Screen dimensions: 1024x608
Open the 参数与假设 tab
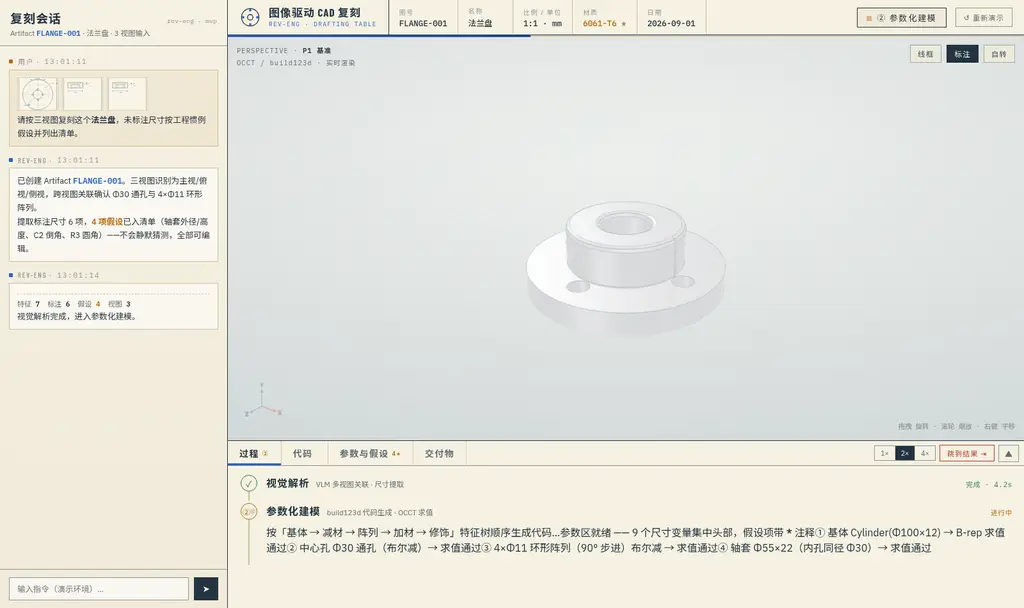369,453
